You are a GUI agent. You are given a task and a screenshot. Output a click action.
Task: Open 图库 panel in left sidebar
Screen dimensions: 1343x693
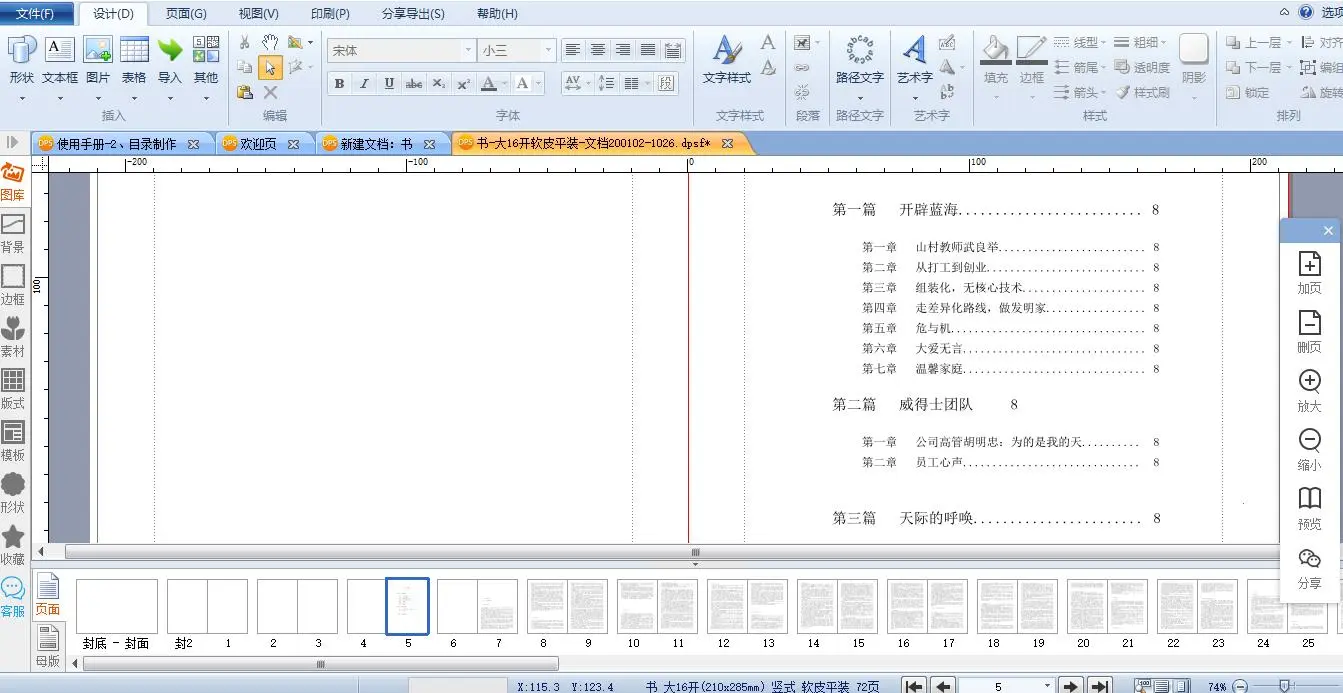click(13, 181)
